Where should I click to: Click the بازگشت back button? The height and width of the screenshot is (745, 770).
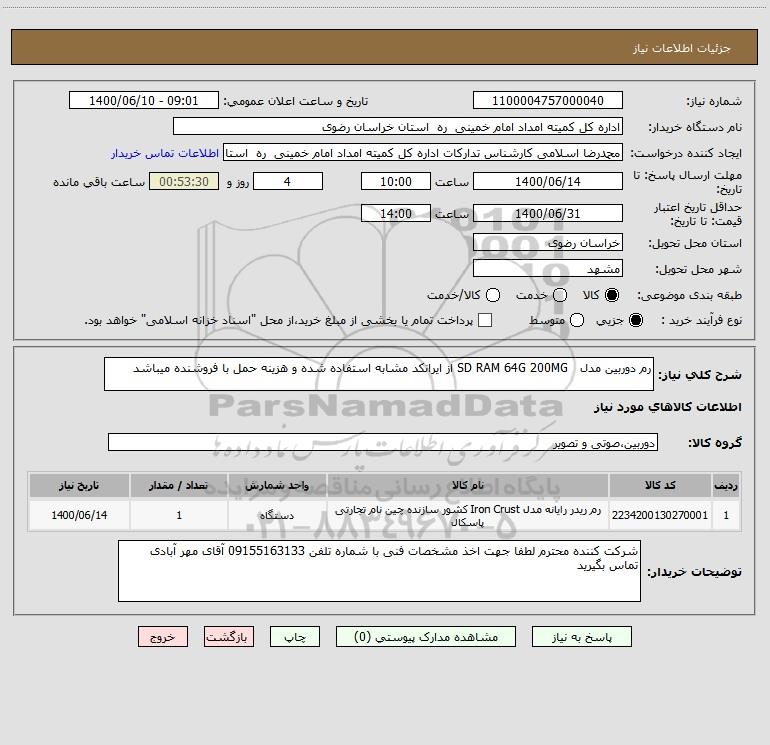tap(229, 637)
